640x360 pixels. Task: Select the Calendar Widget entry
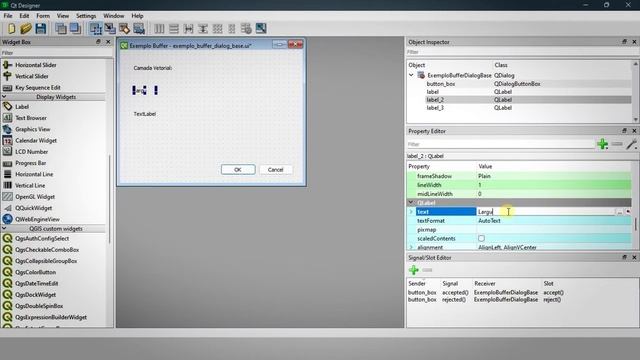36,140
